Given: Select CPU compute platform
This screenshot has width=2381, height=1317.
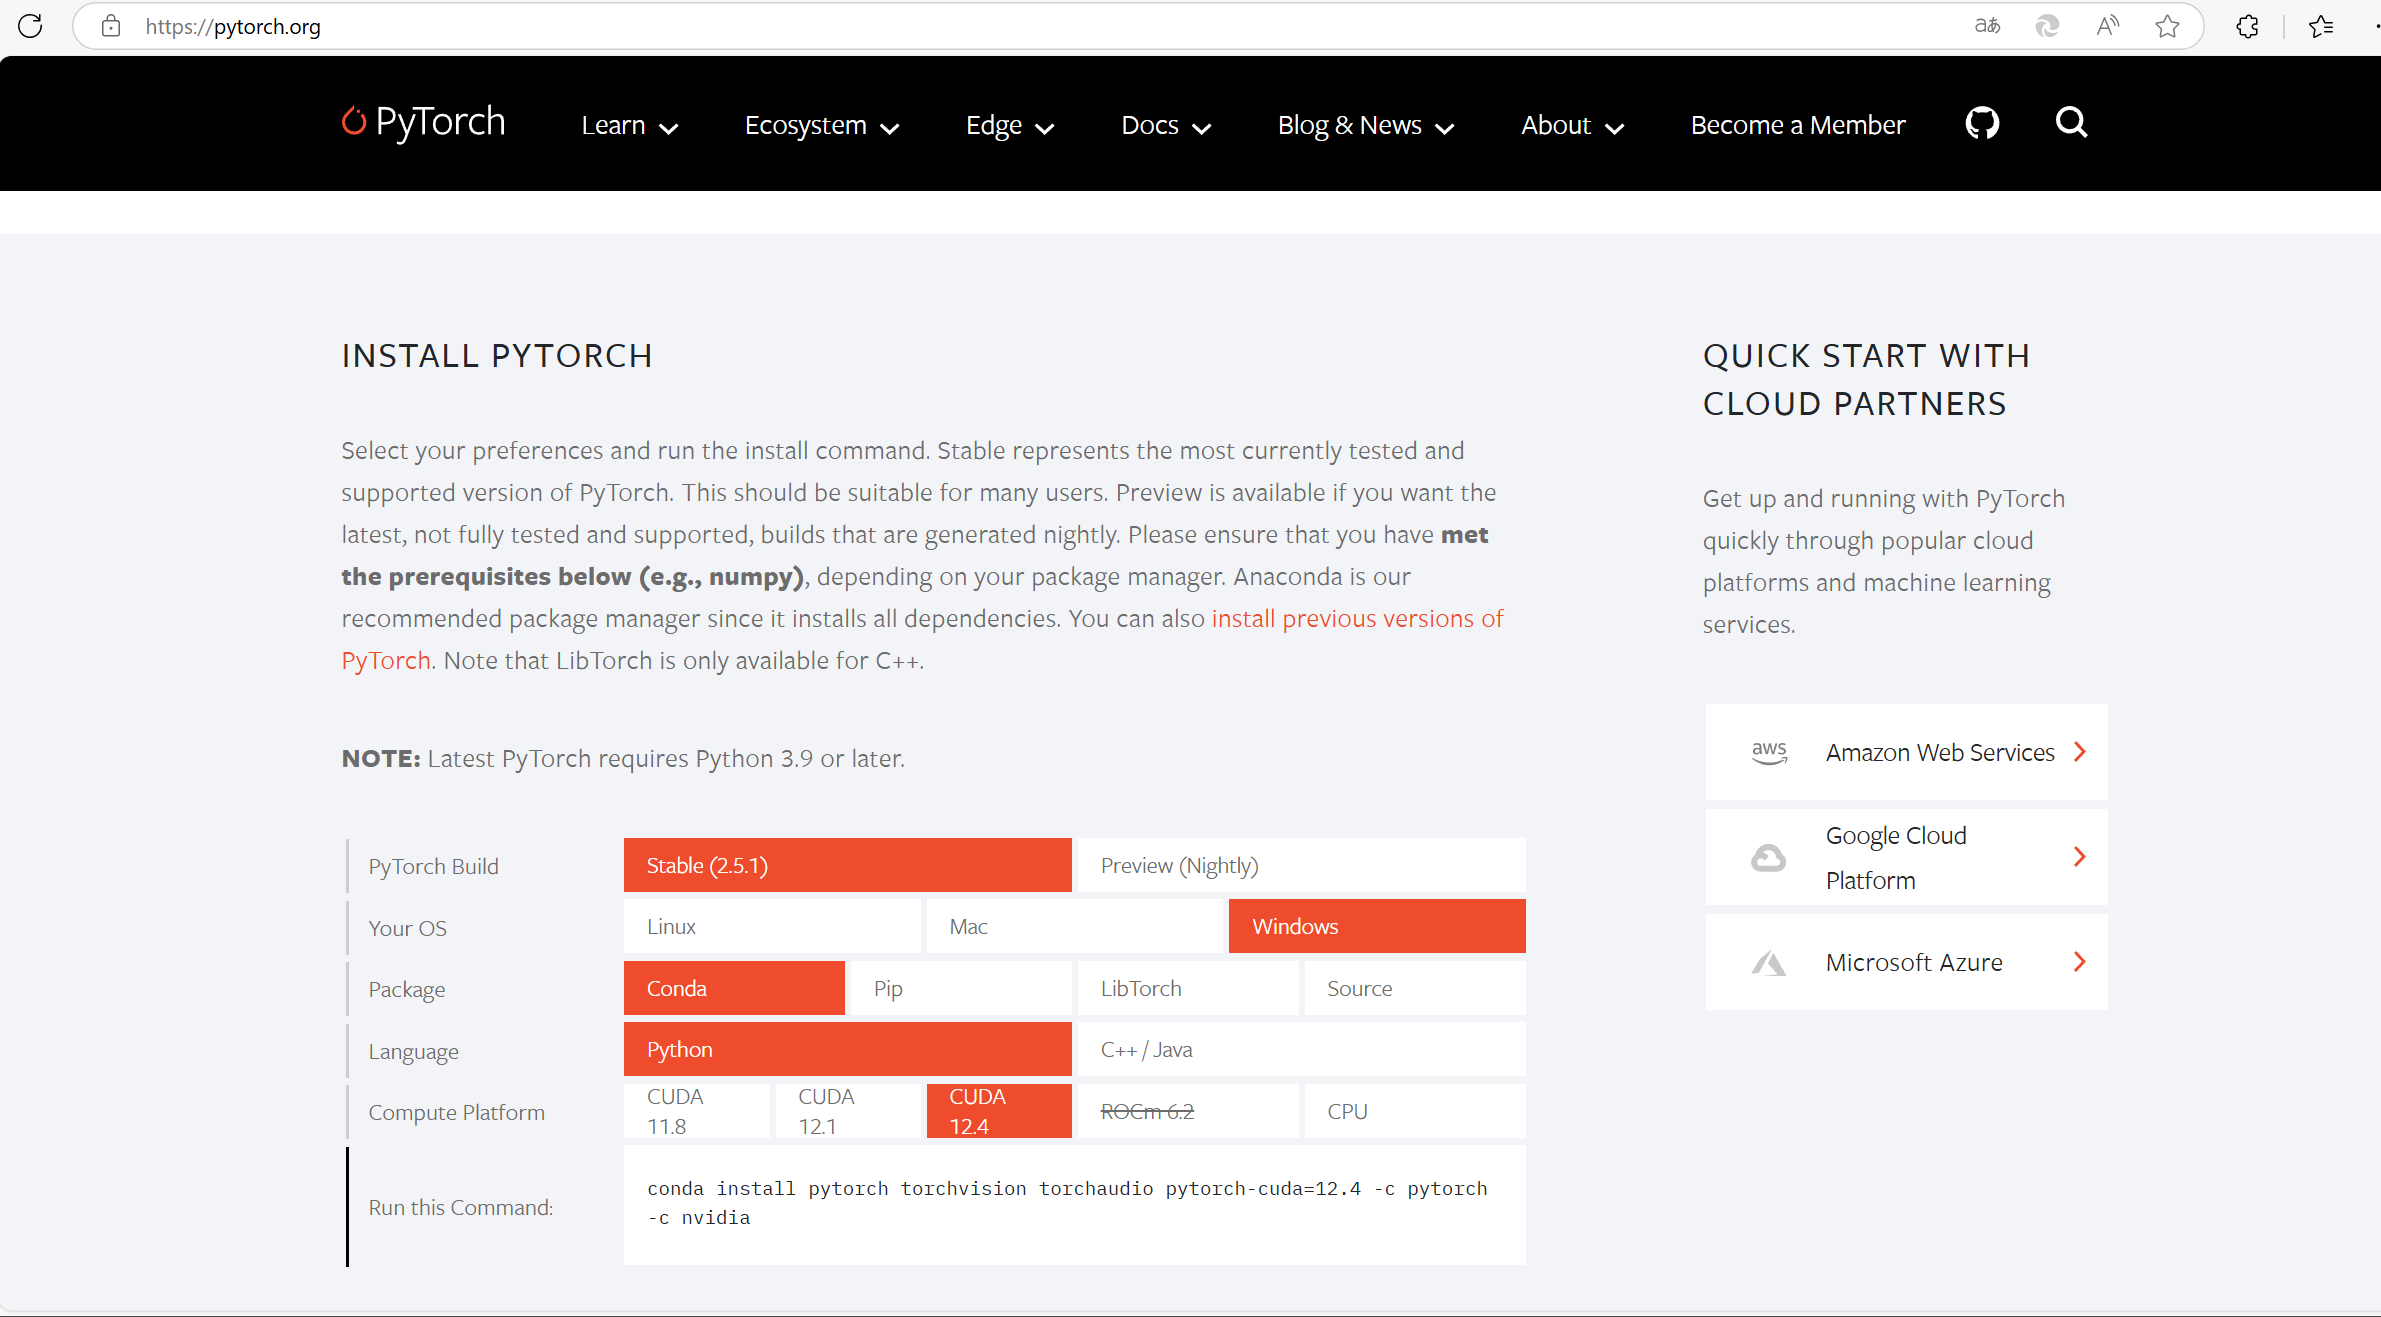Looking at the screenshot, I should click(x=1415, y=1111).
